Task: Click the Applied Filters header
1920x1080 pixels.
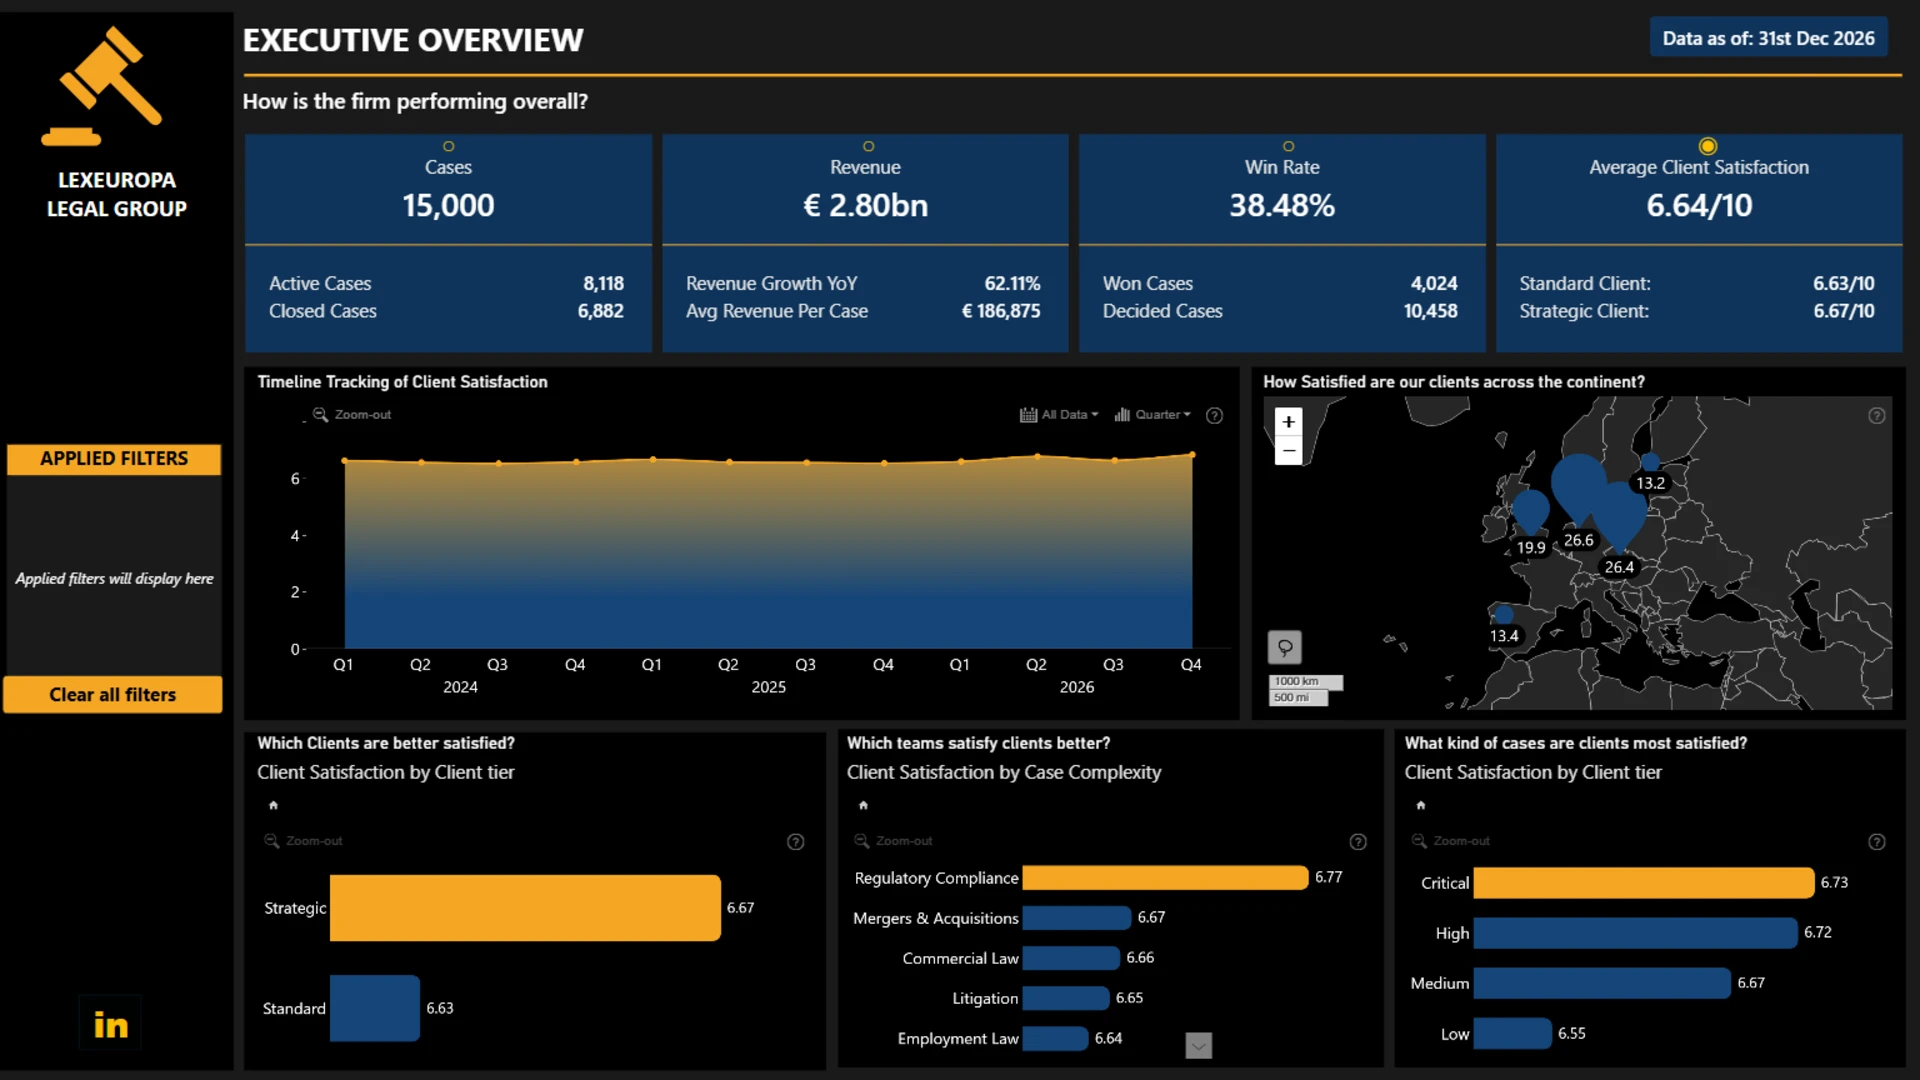Action: (x=114, y=459)
